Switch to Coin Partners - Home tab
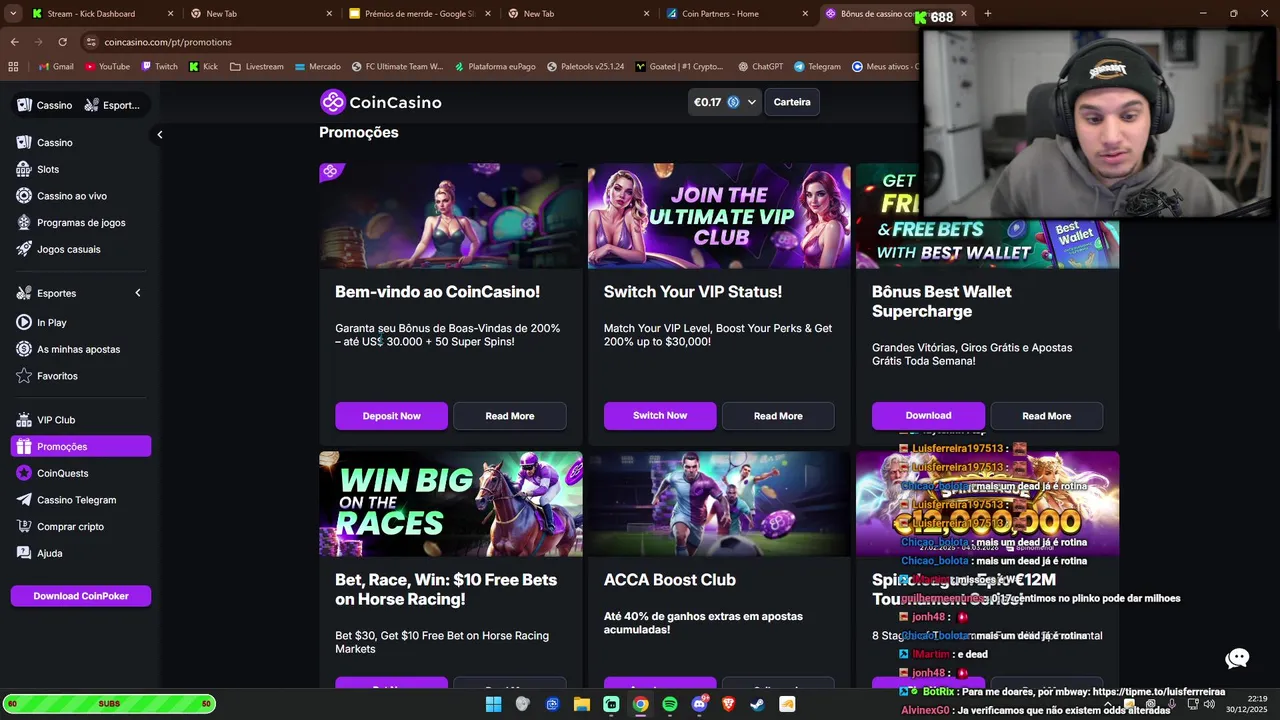Viewport: 1280px width, 720px height. 738,14
